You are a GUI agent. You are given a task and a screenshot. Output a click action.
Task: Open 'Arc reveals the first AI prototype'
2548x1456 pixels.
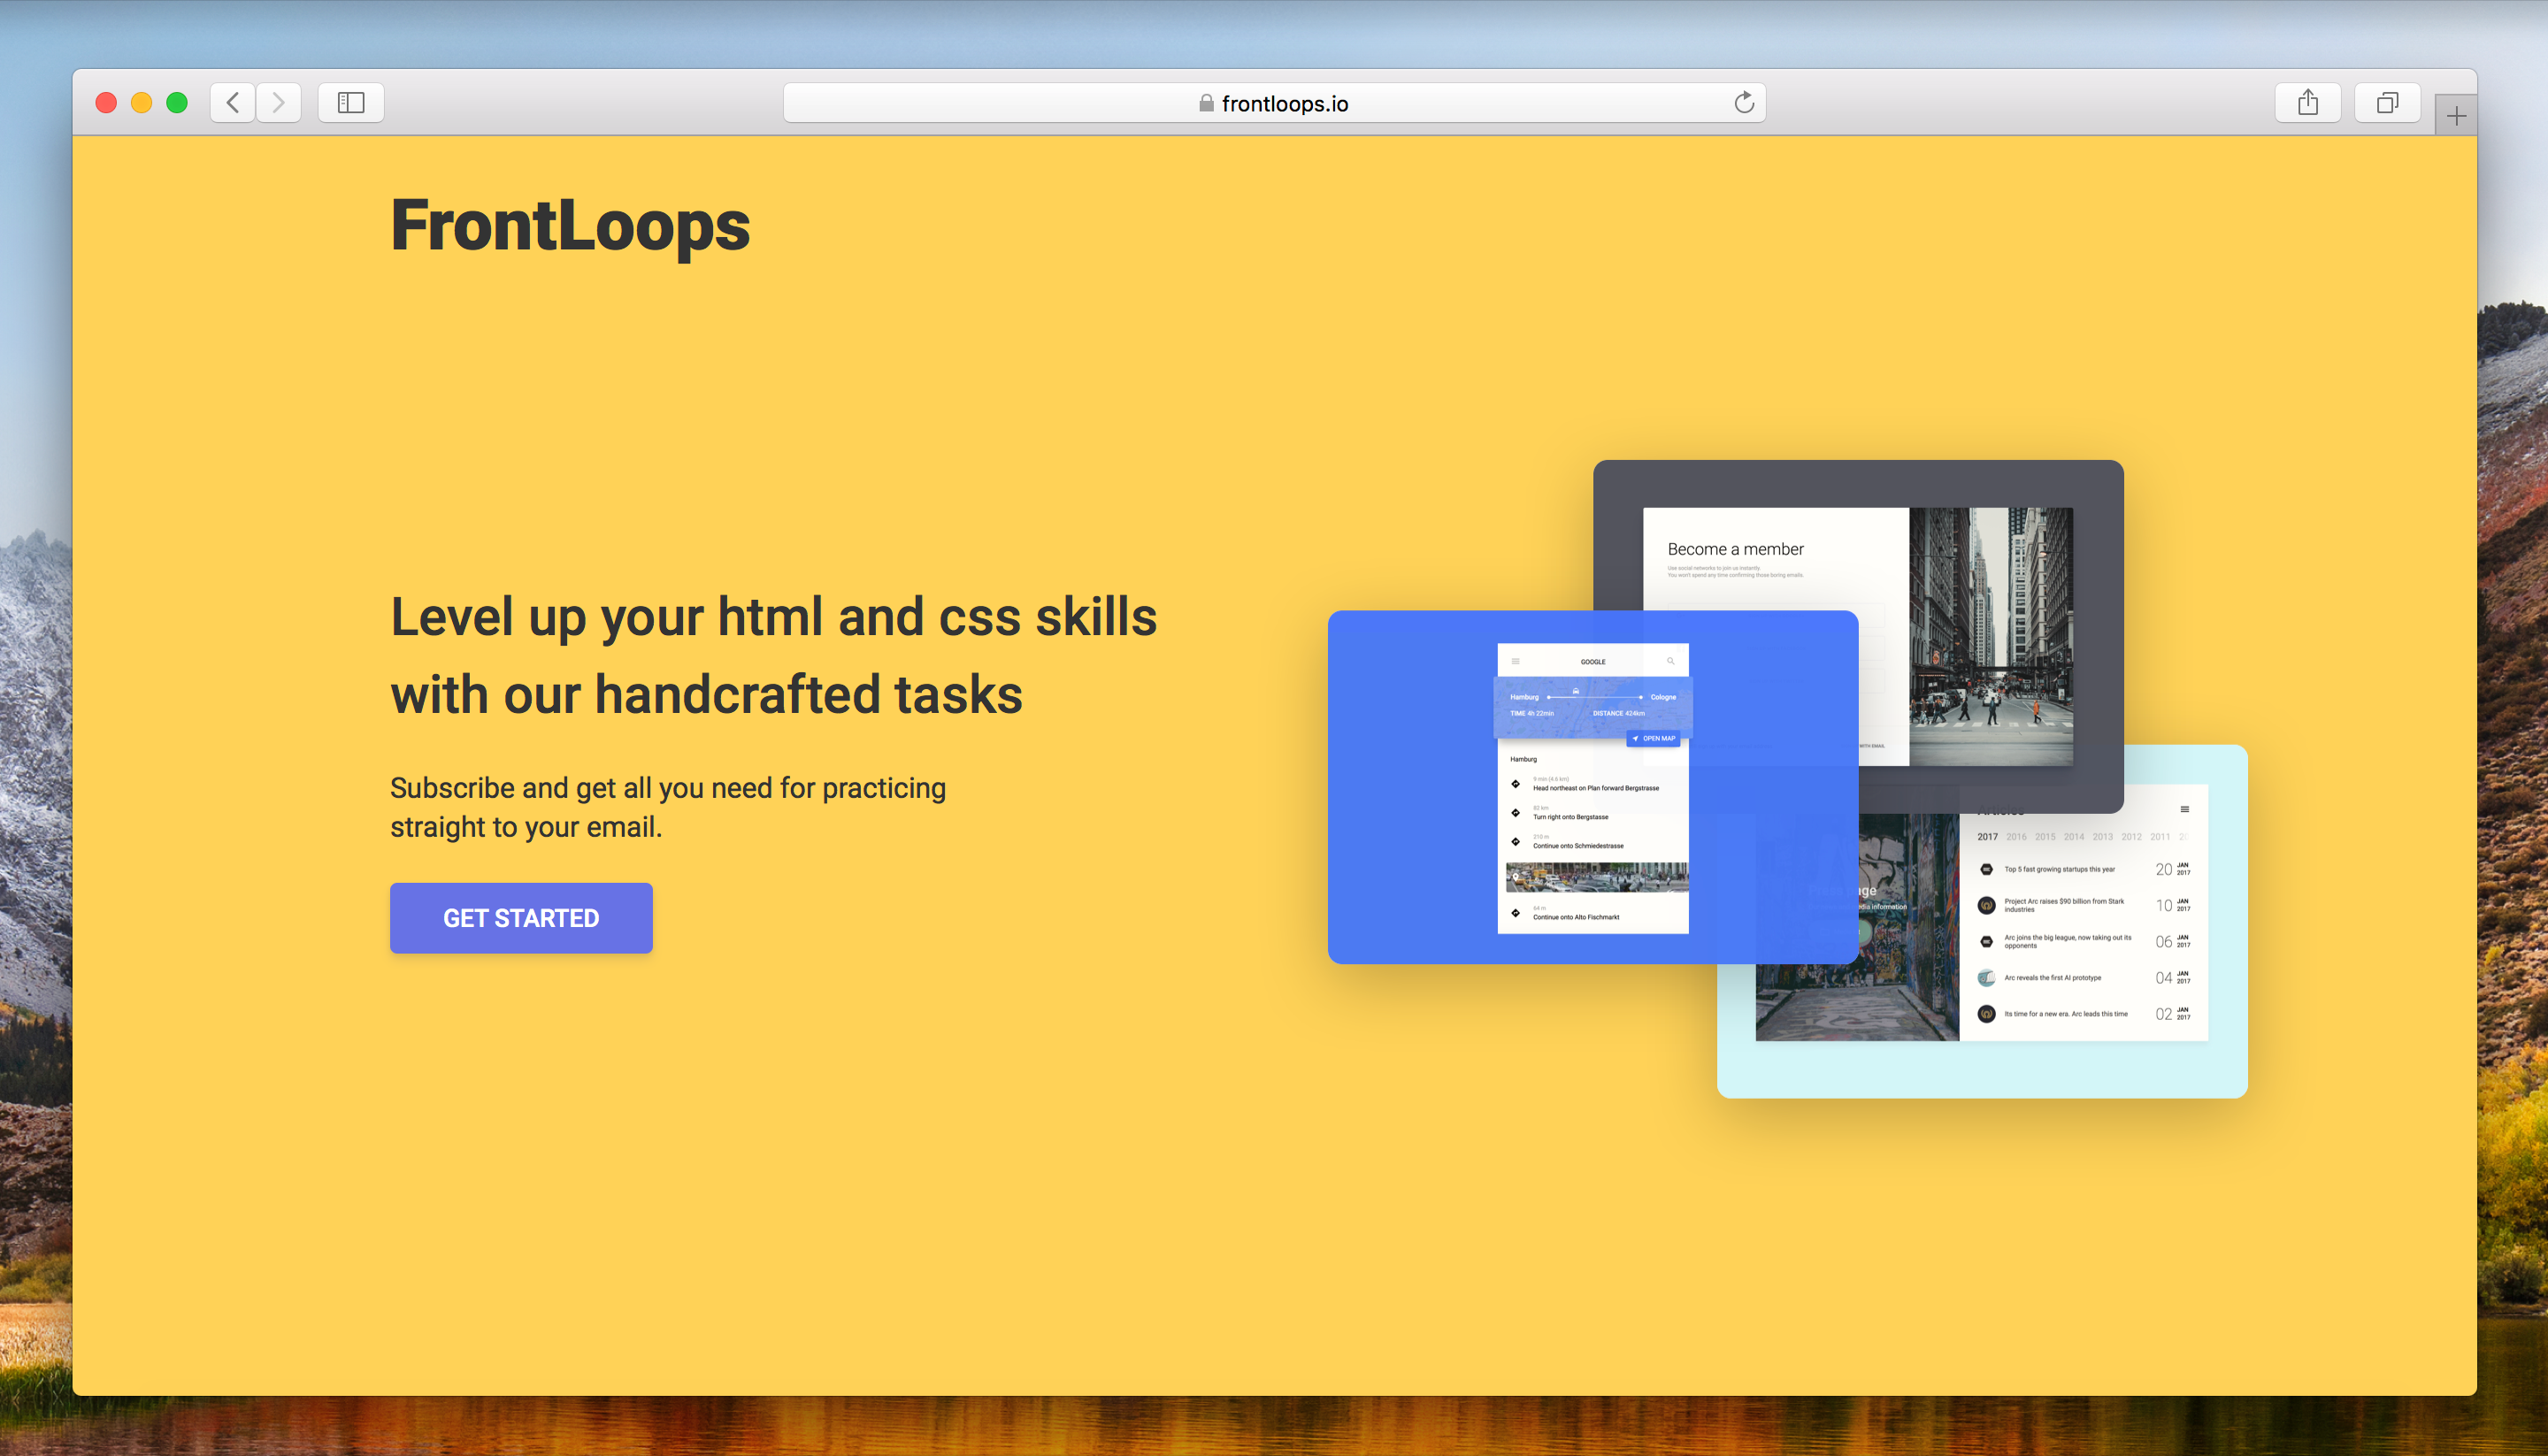(2052, 977)
